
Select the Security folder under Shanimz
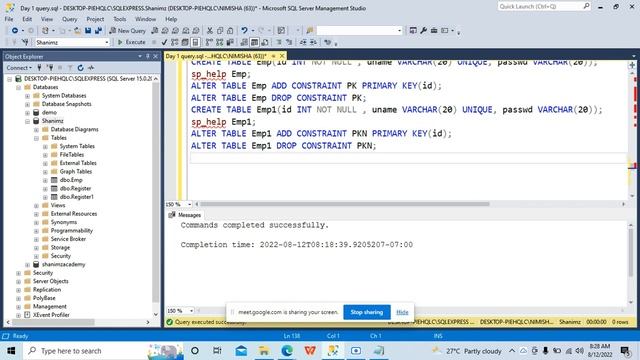point(60,256)
